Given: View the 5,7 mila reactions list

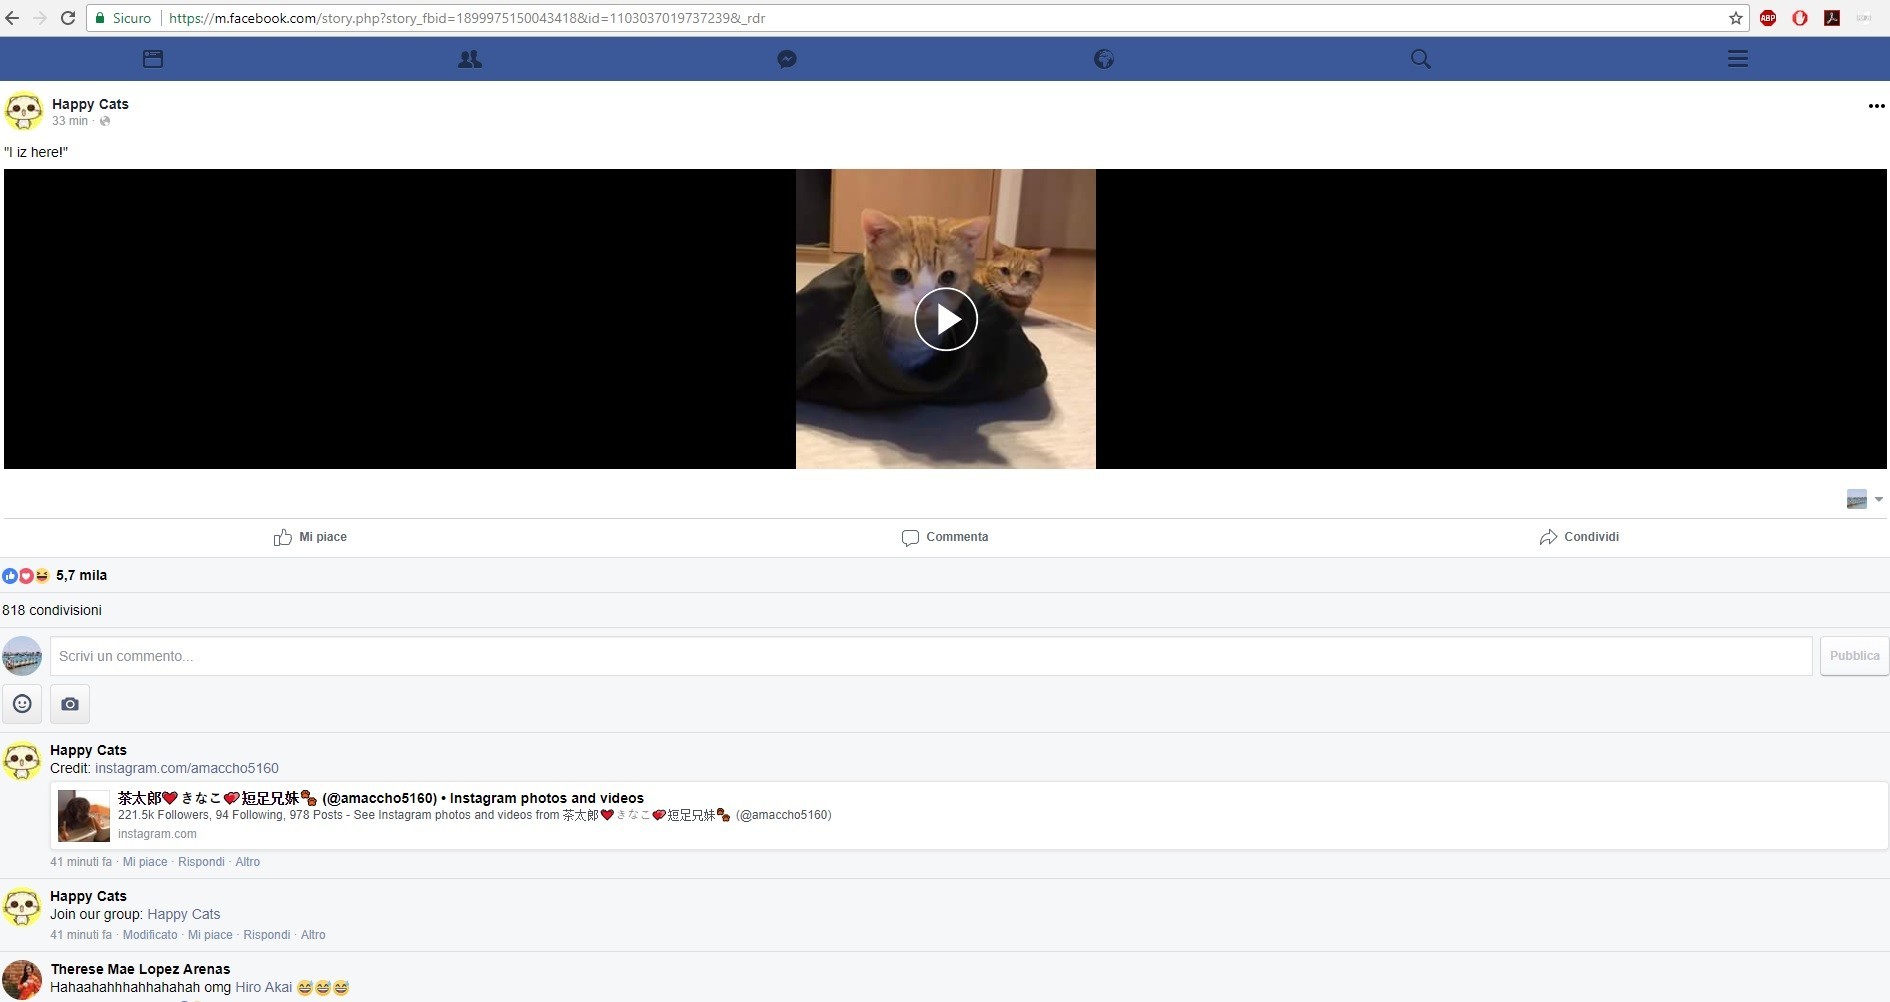Looking at the screenshot, I should pyautogui.click(x=80, y=575).
